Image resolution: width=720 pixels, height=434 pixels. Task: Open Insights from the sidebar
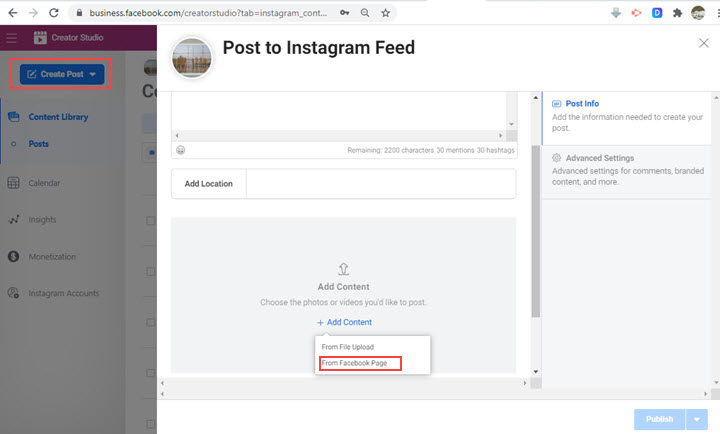[42, 219]
